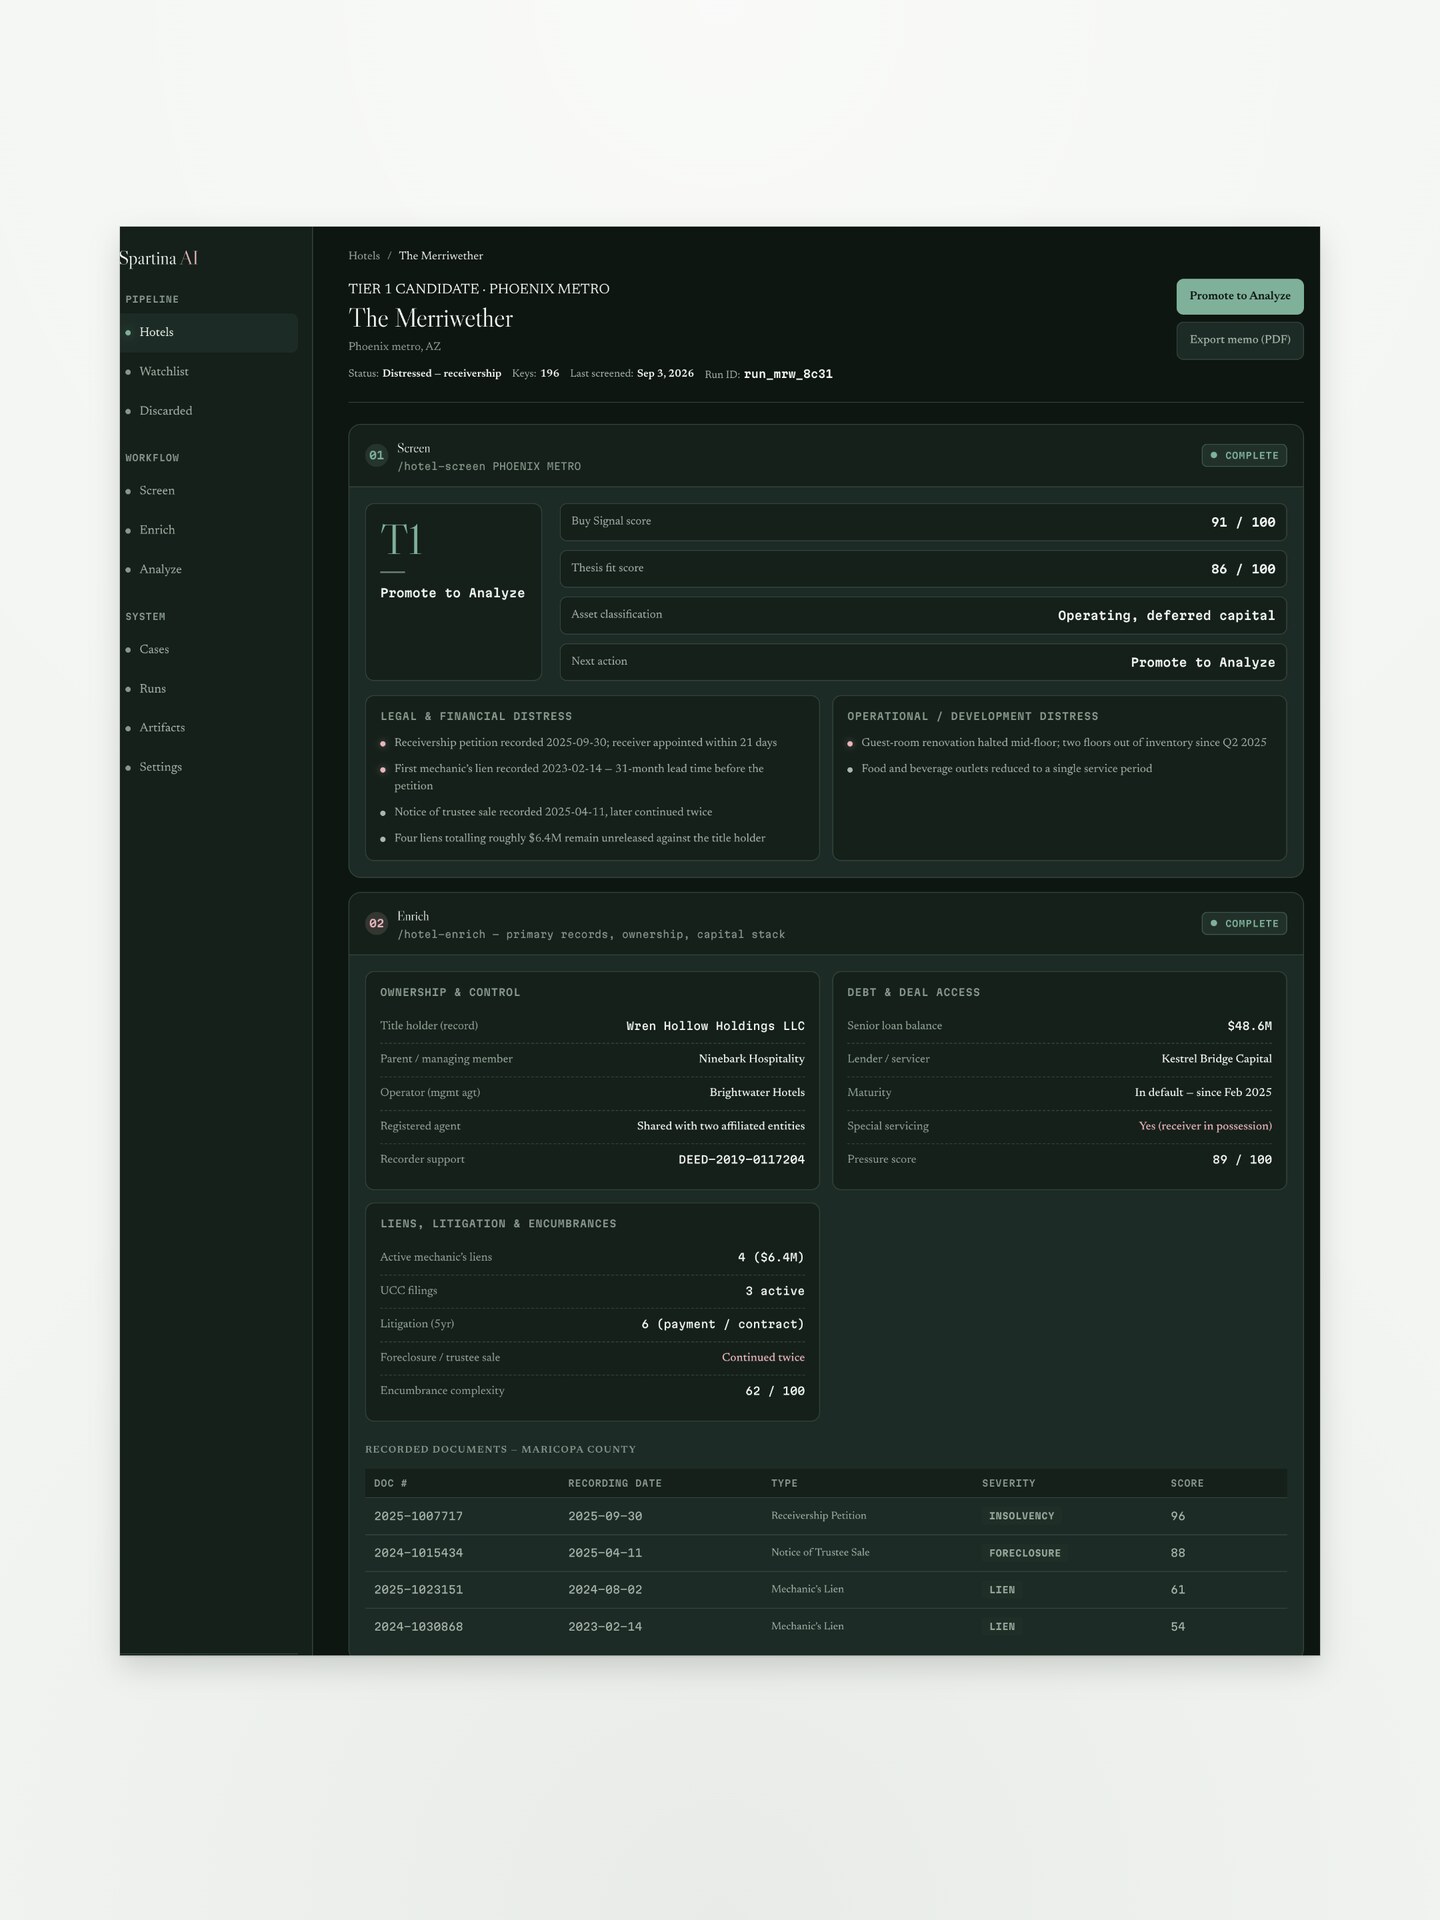The width and height of the screenshot is (1440, 1920).
Task: Click the Notice of Trustee Sale cell
Action: point(820,1553)
